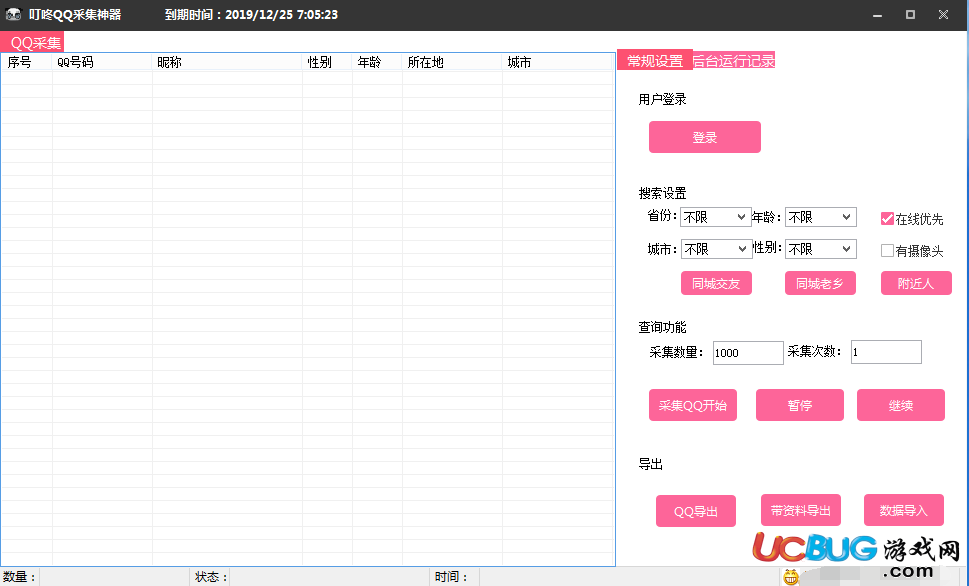Select the 常规设置 tab
This screenshot has width=969, height=586.
pyautogui.click(x=654, y=61)
